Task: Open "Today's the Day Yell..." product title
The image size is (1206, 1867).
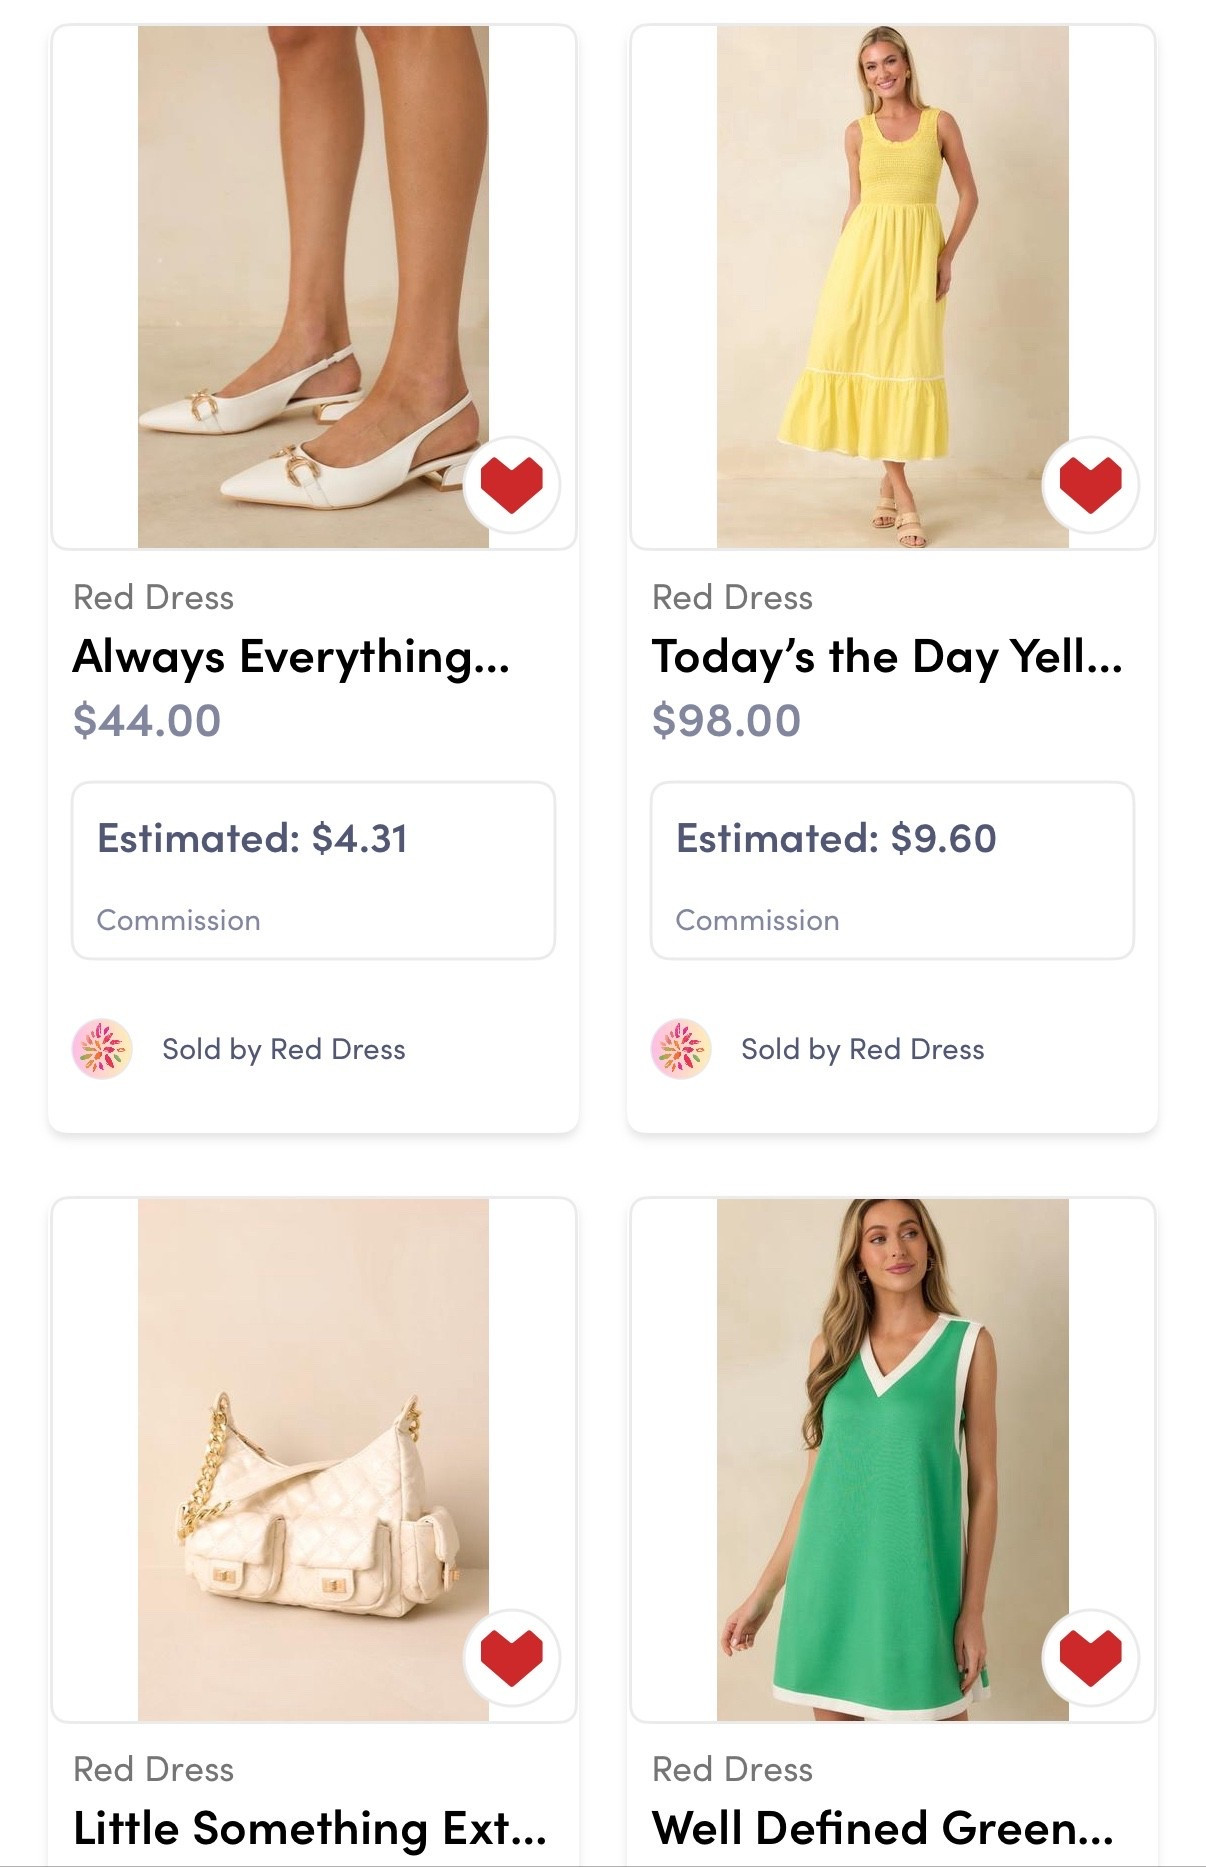Action: [887, 657]
